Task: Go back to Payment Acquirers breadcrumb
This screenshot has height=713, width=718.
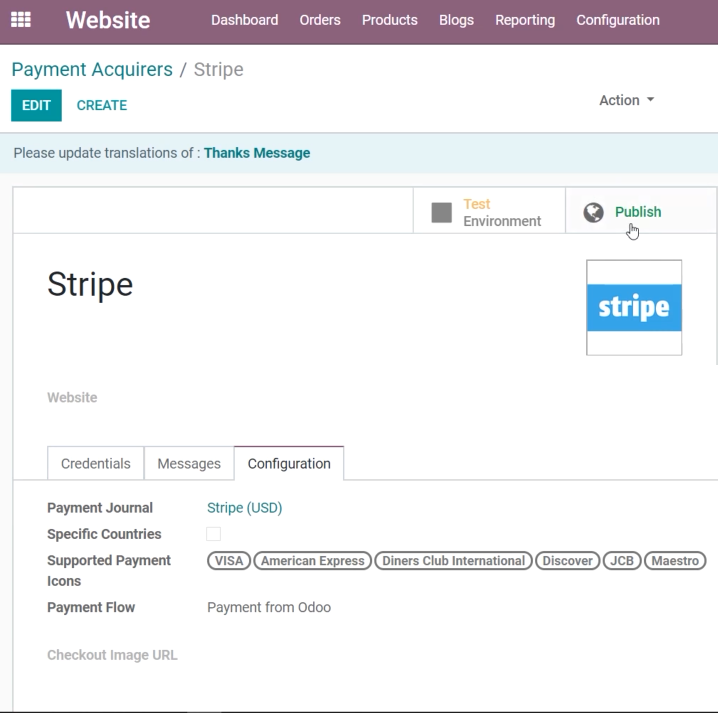Action: click(x=92, y=70)
